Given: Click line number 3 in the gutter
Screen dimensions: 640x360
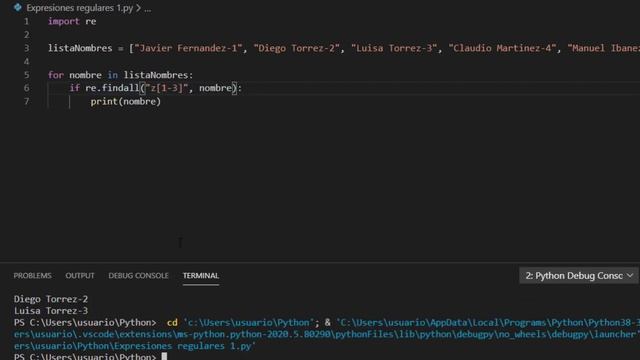Looking at the screenshot, I should coord(27,48).
